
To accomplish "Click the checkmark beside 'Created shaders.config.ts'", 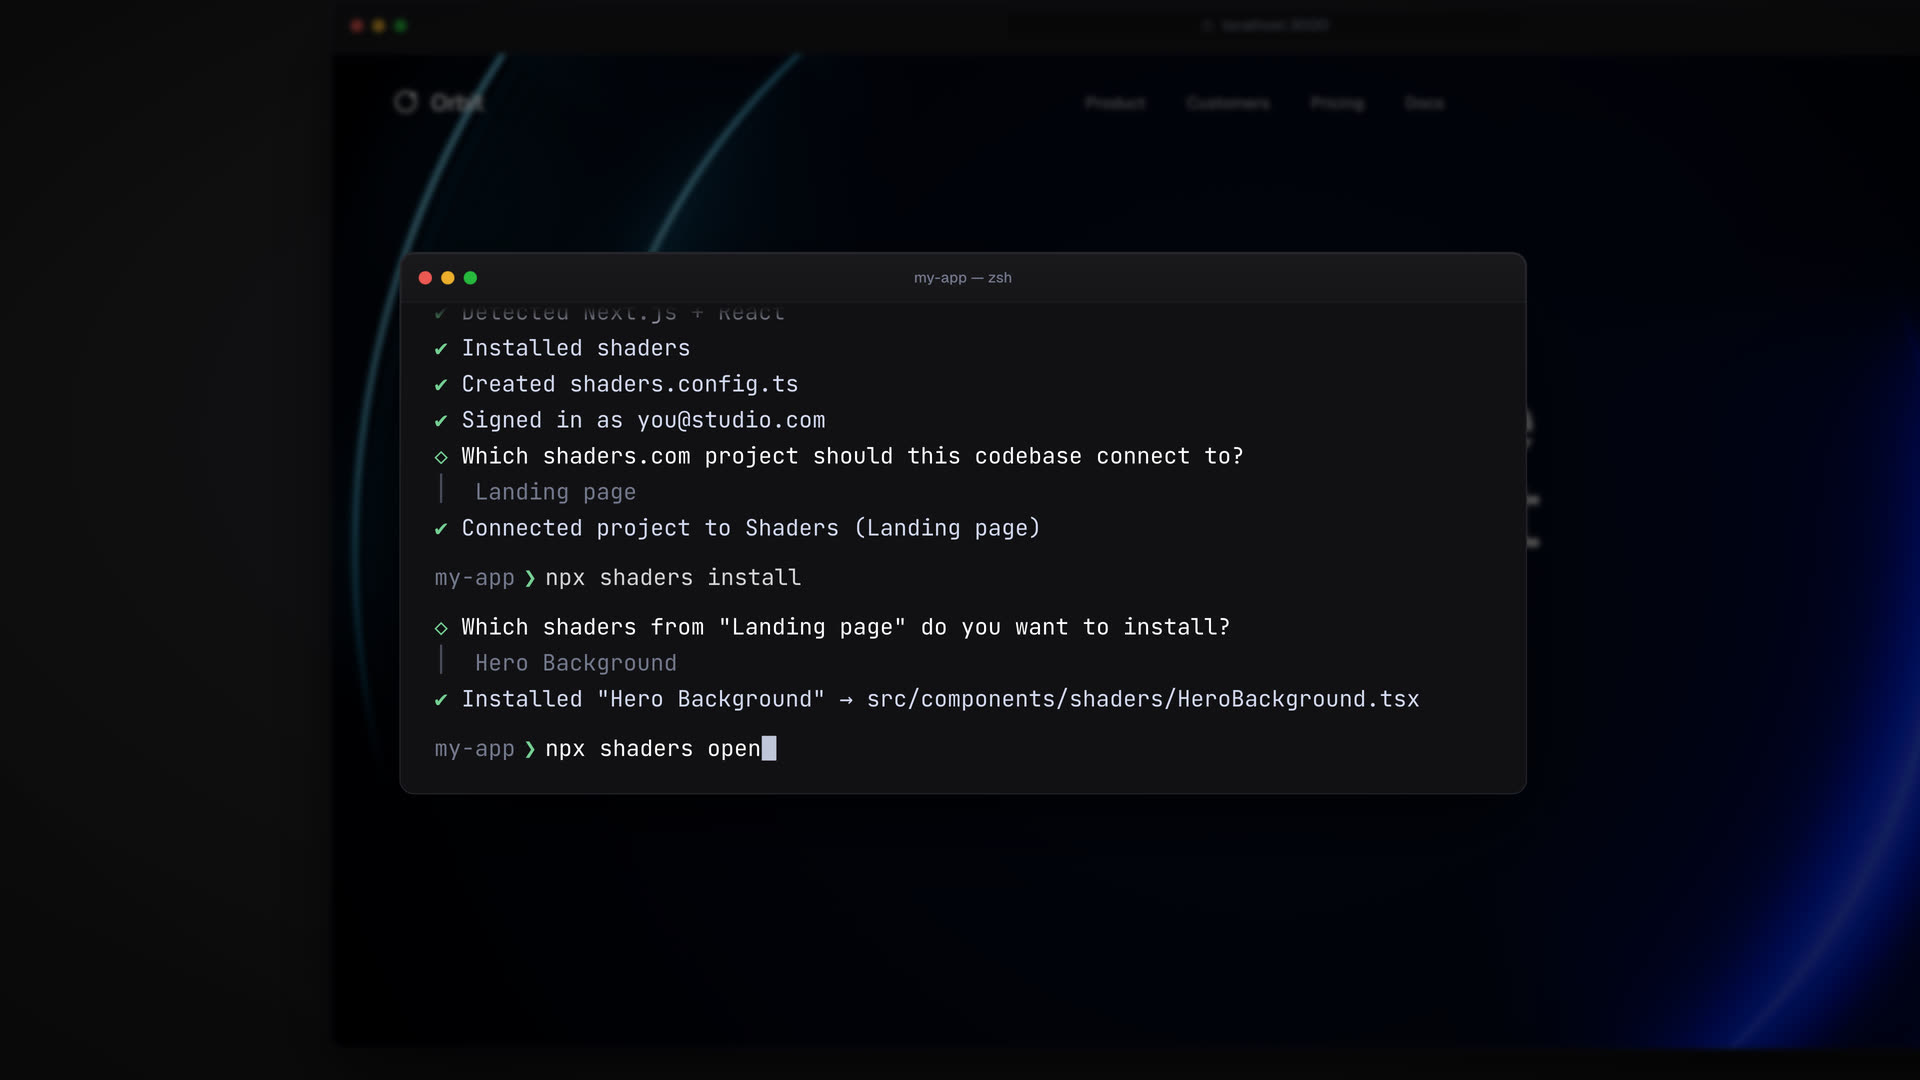I will (x=441, y=385).
